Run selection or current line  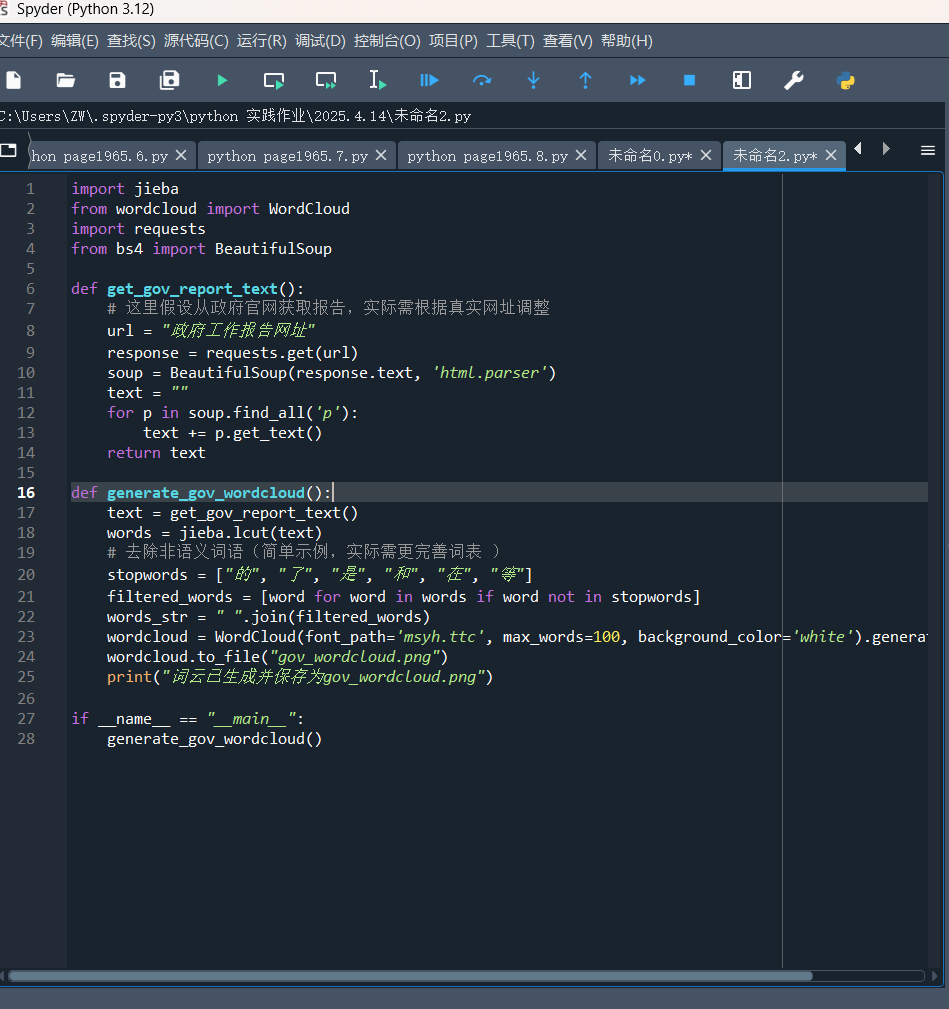coord(378,80)
